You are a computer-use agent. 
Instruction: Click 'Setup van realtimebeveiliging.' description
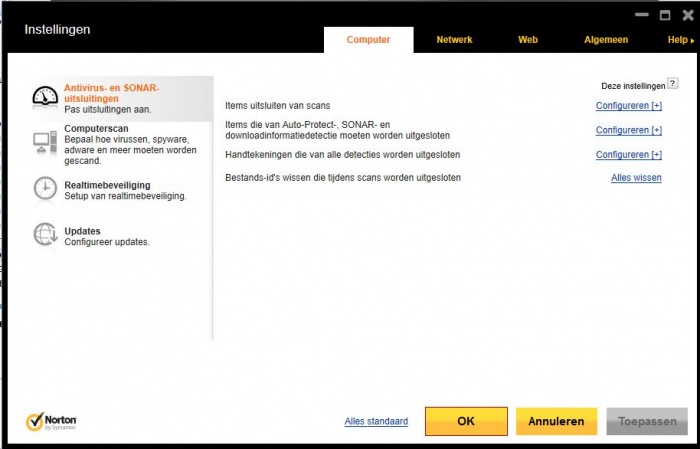(x=125, y=196)
